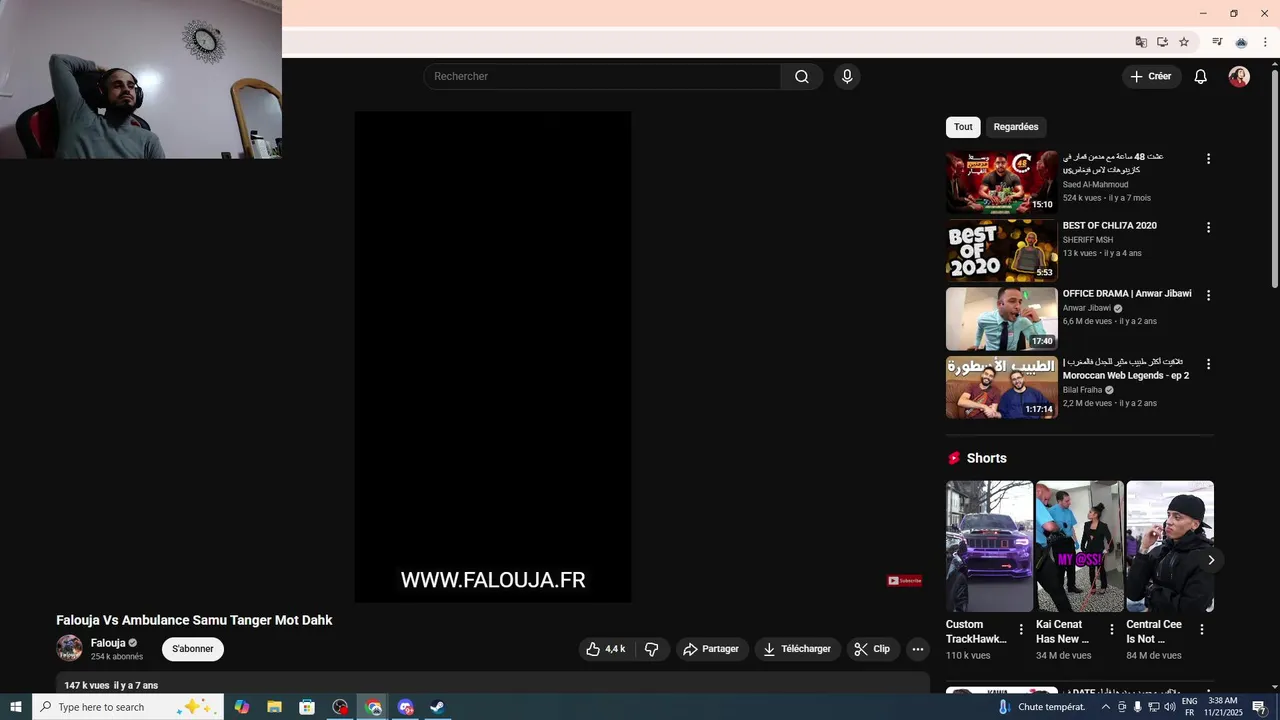1280x720 pixels.
Task: Translate this page via browser icon
Action: click(x=1141, y=42)
